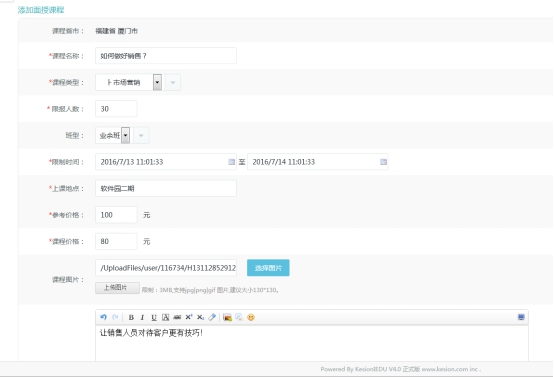Click the province city text 福建省 厦门市
Screen dimensions: 554x377
coord(117,31)
